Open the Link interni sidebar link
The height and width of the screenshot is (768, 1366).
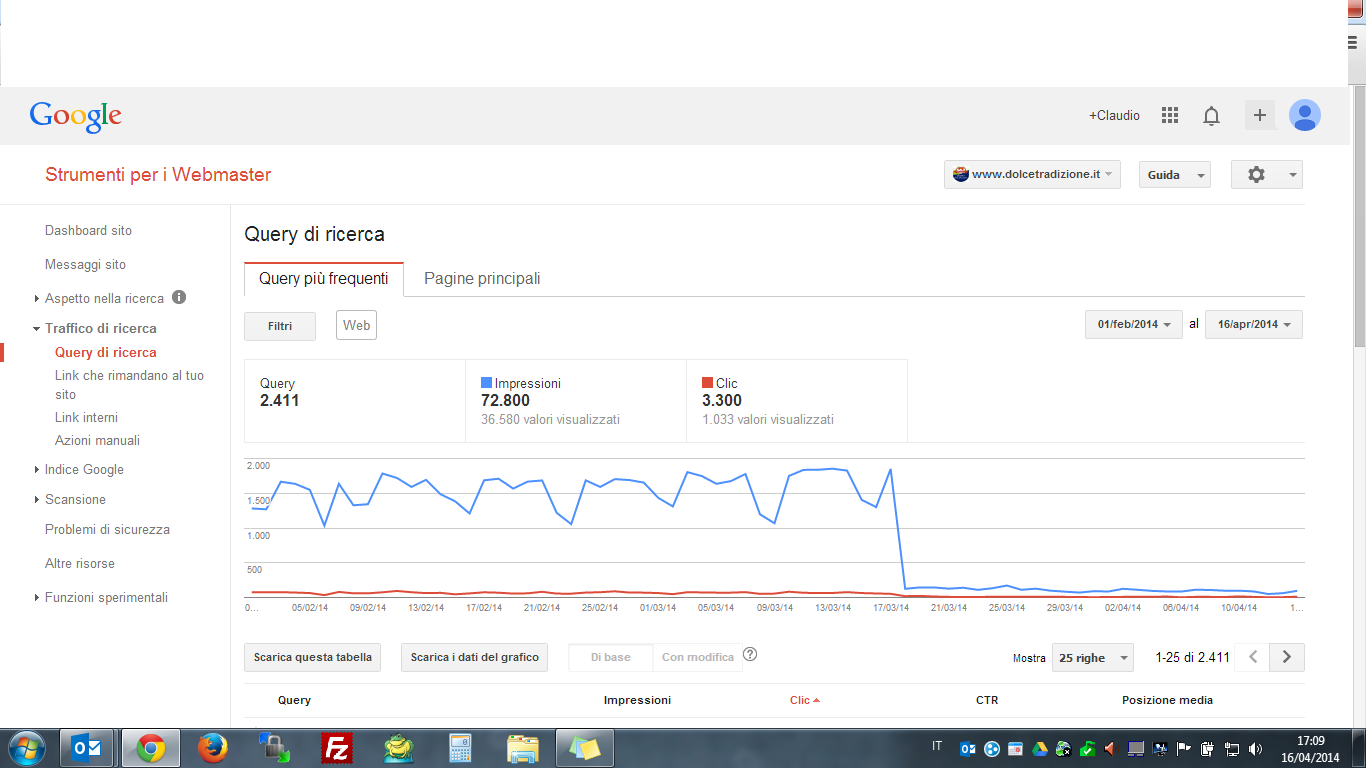coord(86,417)
